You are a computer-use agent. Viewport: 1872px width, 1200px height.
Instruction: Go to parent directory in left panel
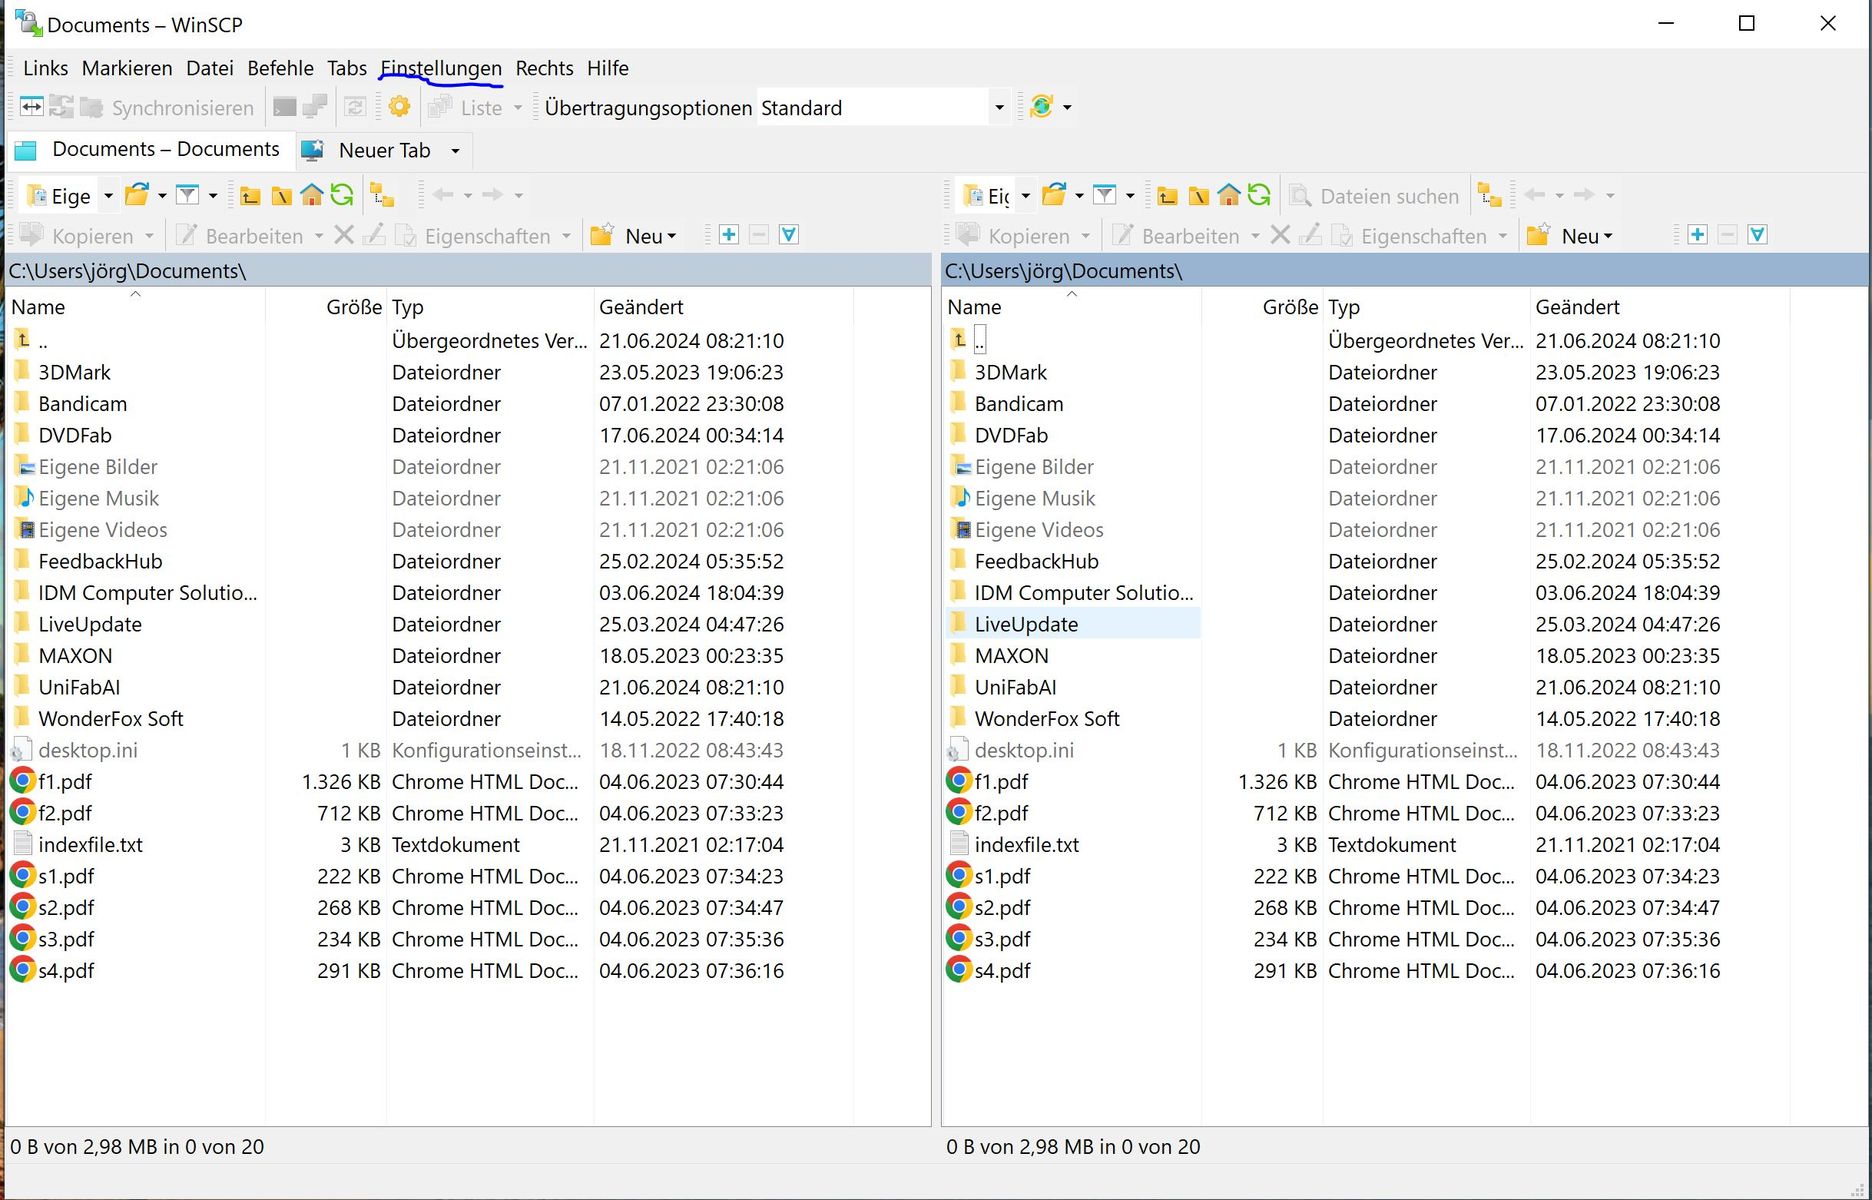point(250,195)
